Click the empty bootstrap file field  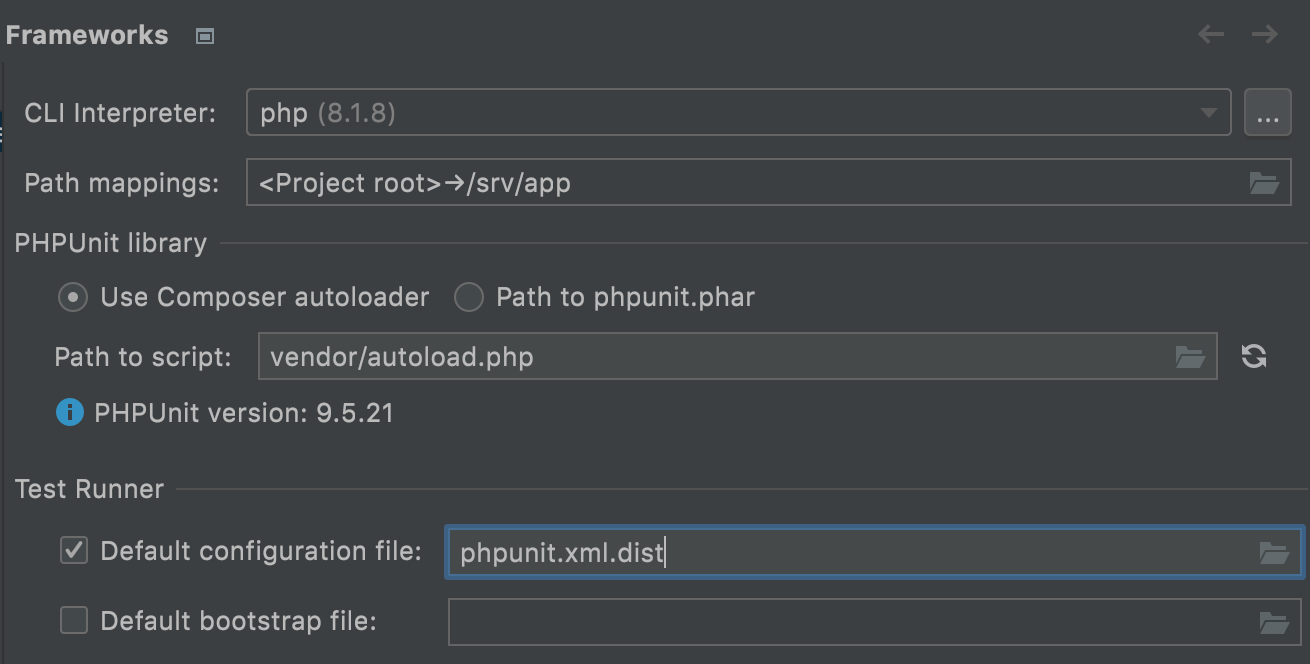click(850, 623)
